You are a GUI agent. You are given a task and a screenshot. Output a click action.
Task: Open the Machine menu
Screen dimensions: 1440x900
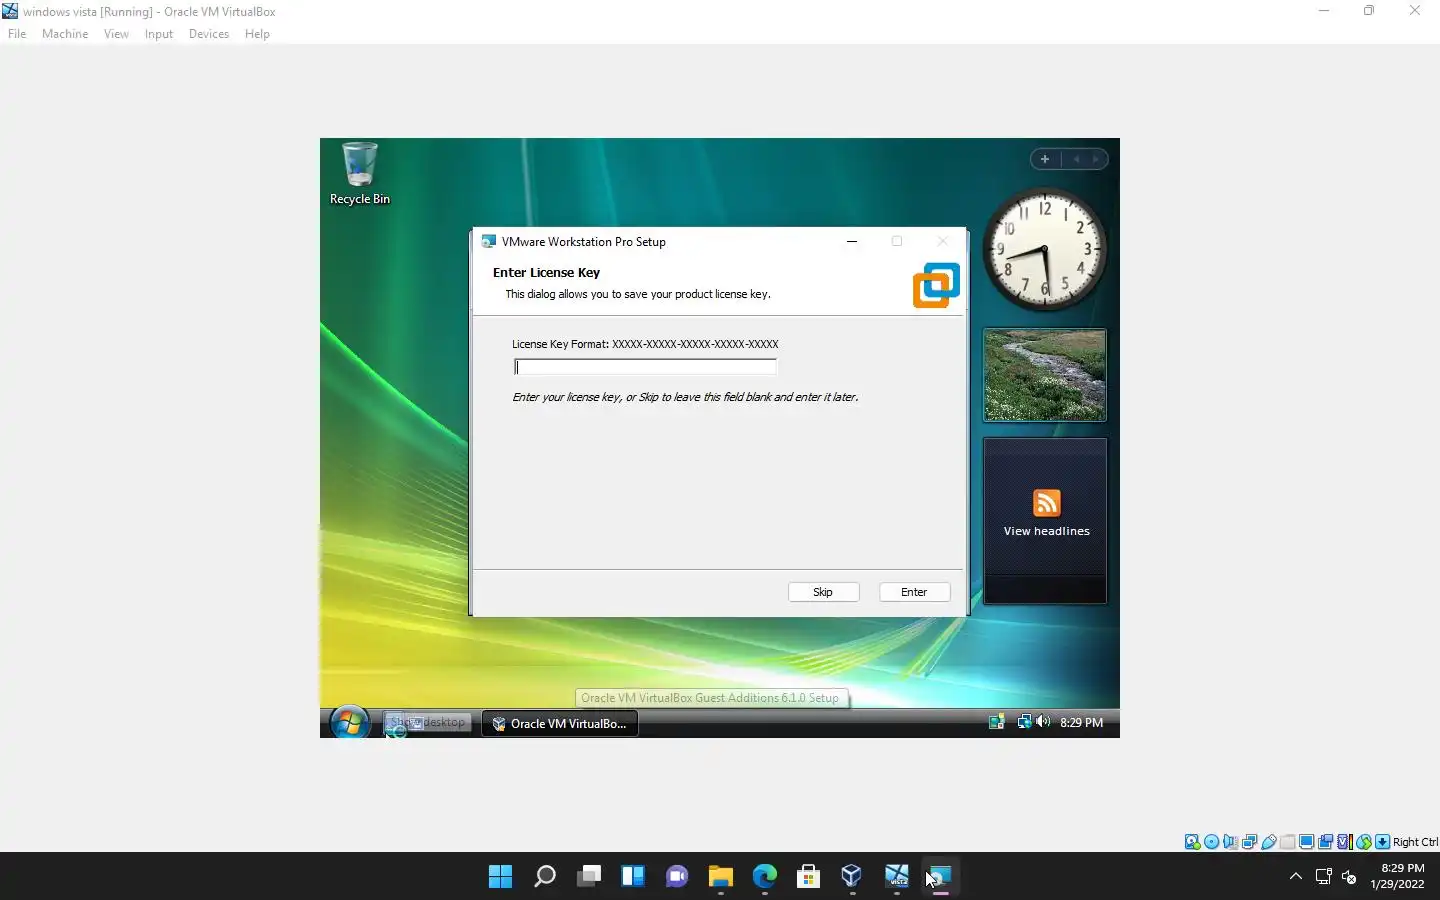coord(65,34)
